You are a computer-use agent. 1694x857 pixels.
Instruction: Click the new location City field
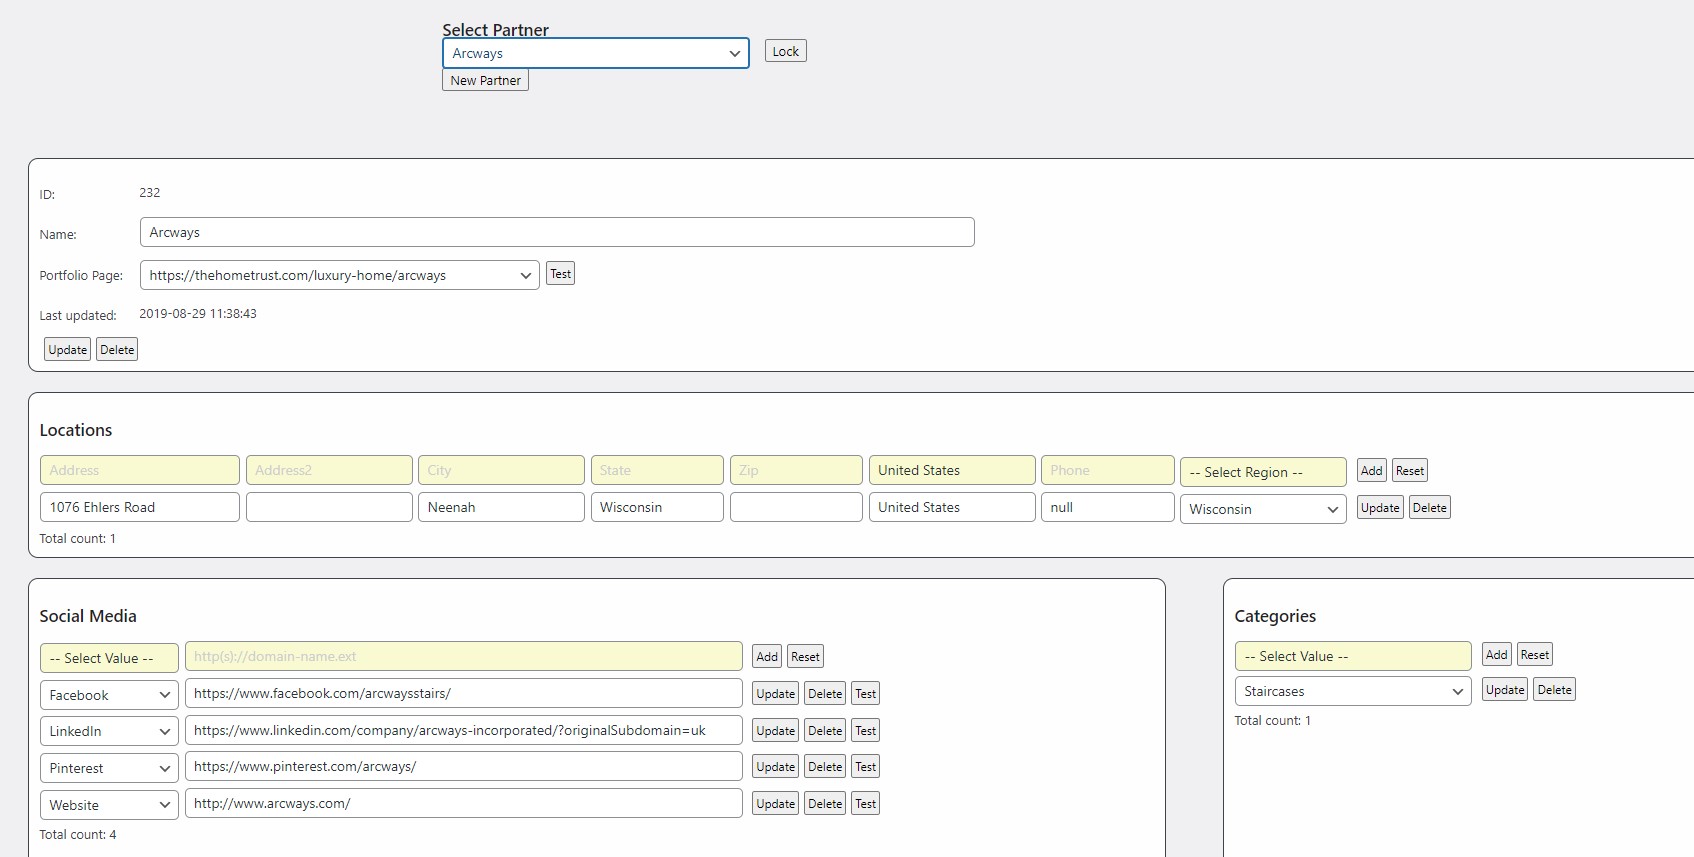tap(501, 470)
